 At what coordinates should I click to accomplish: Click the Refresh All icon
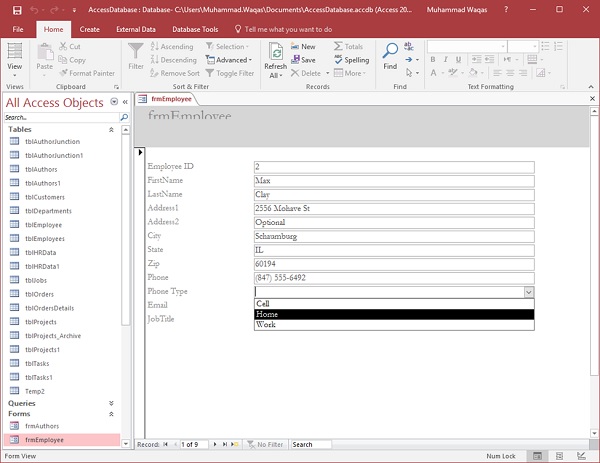[276, 52]
